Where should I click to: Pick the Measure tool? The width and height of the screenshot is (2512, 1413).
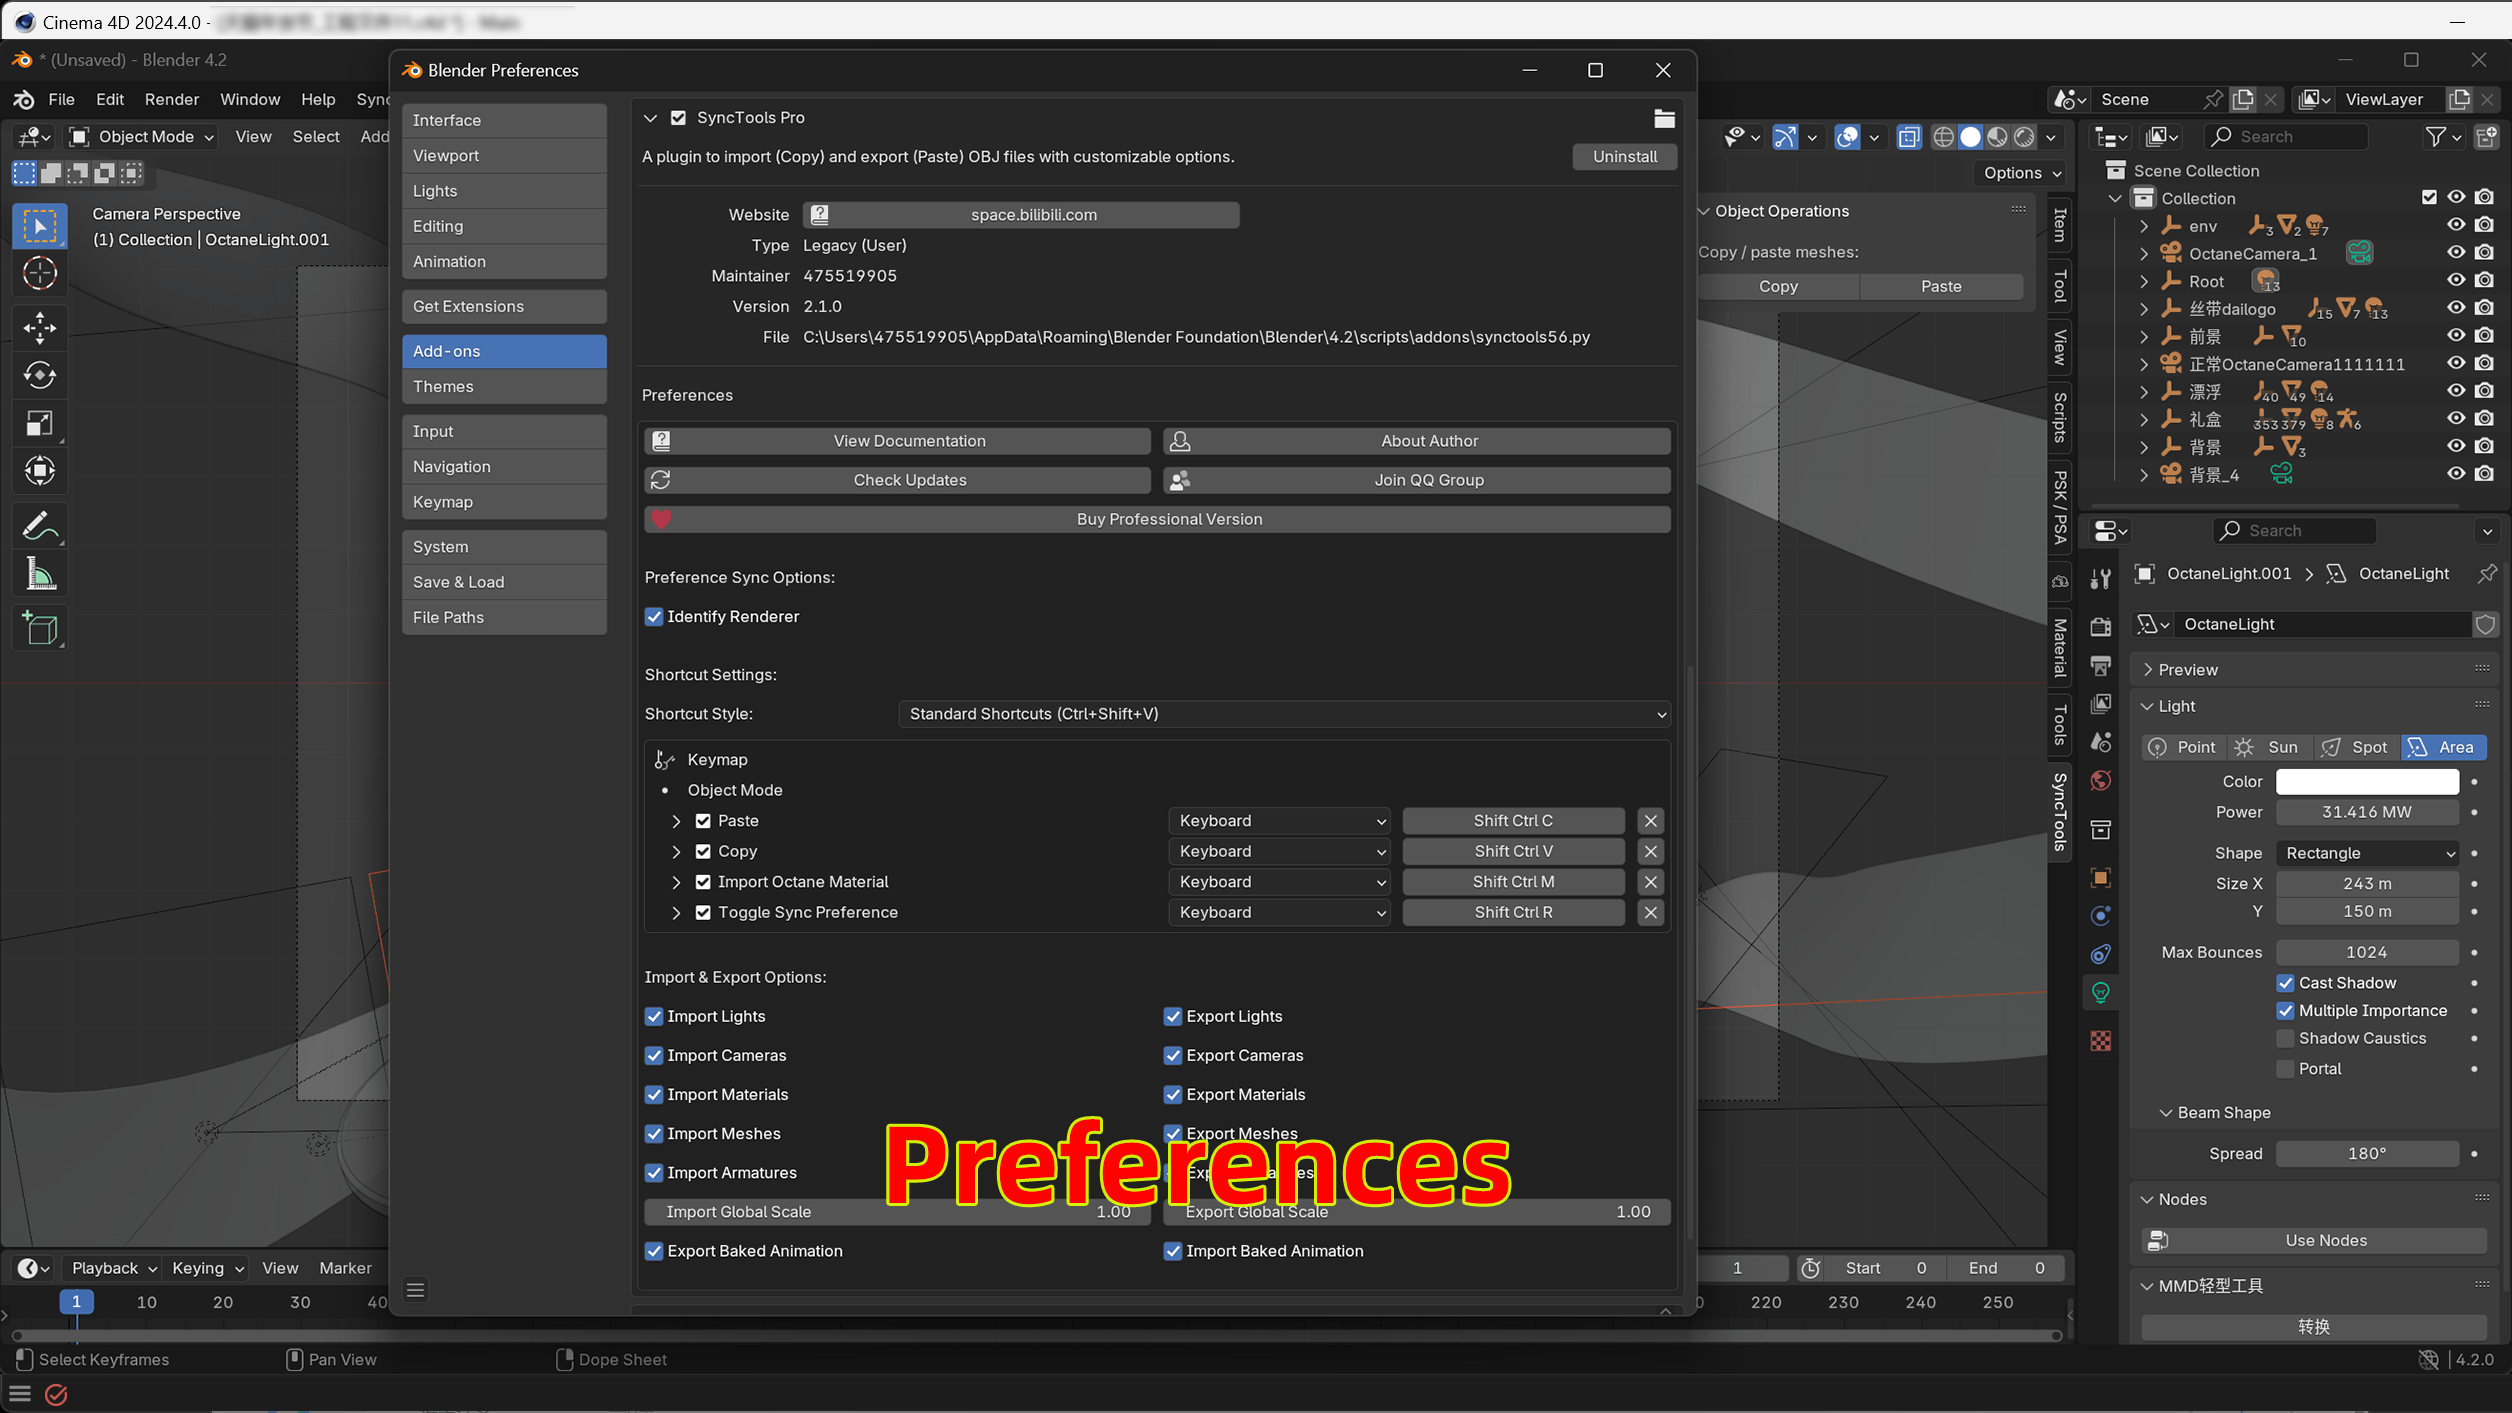pos(40,574)
